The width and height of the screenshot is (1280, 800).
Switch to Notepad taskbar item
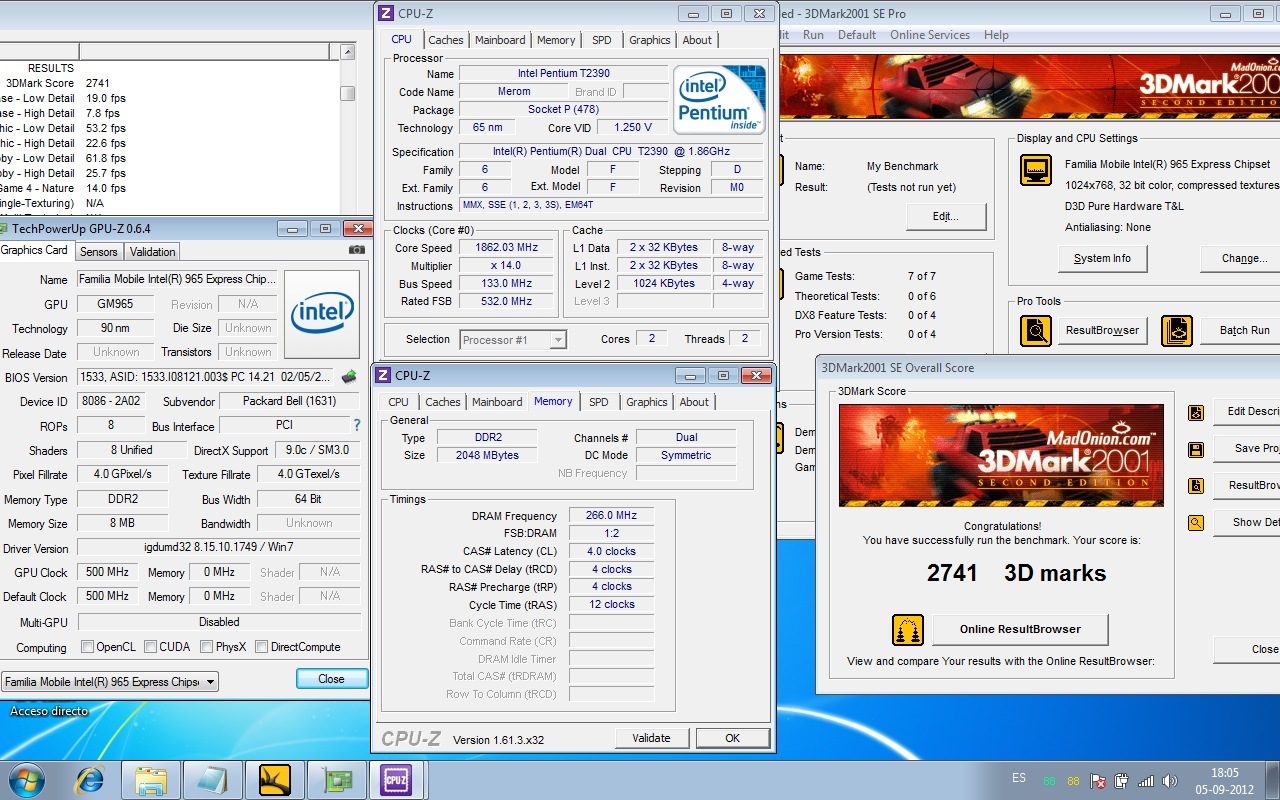tap(213, 780)
